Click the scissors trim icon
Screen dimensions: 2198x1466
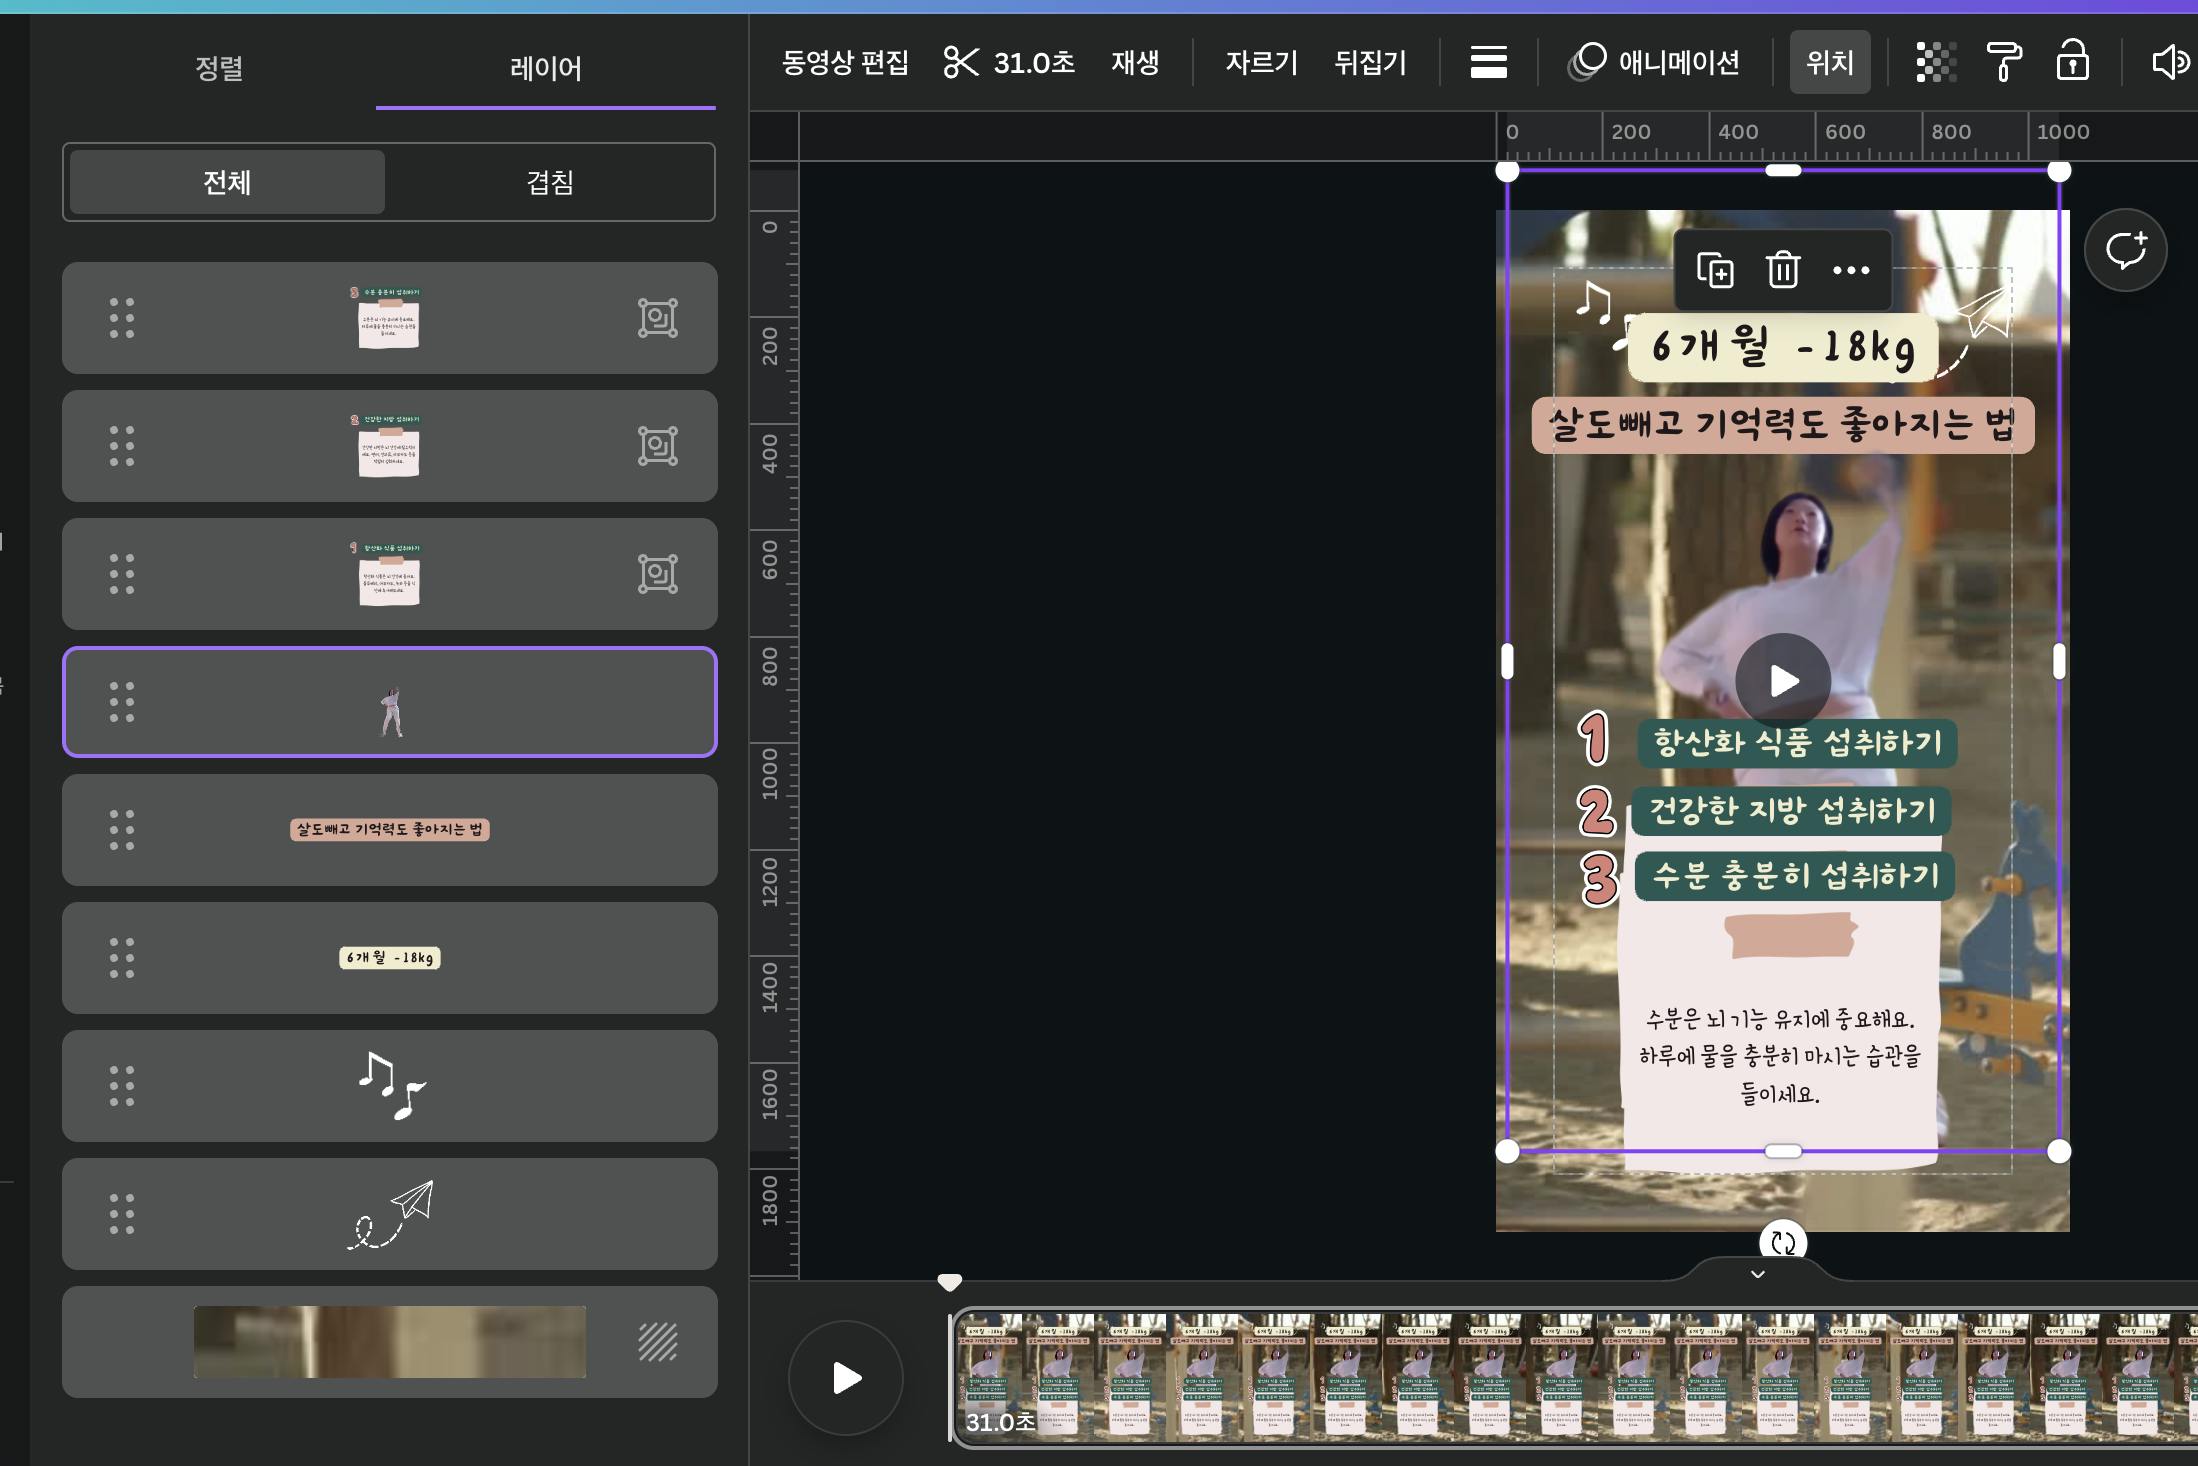961,62
